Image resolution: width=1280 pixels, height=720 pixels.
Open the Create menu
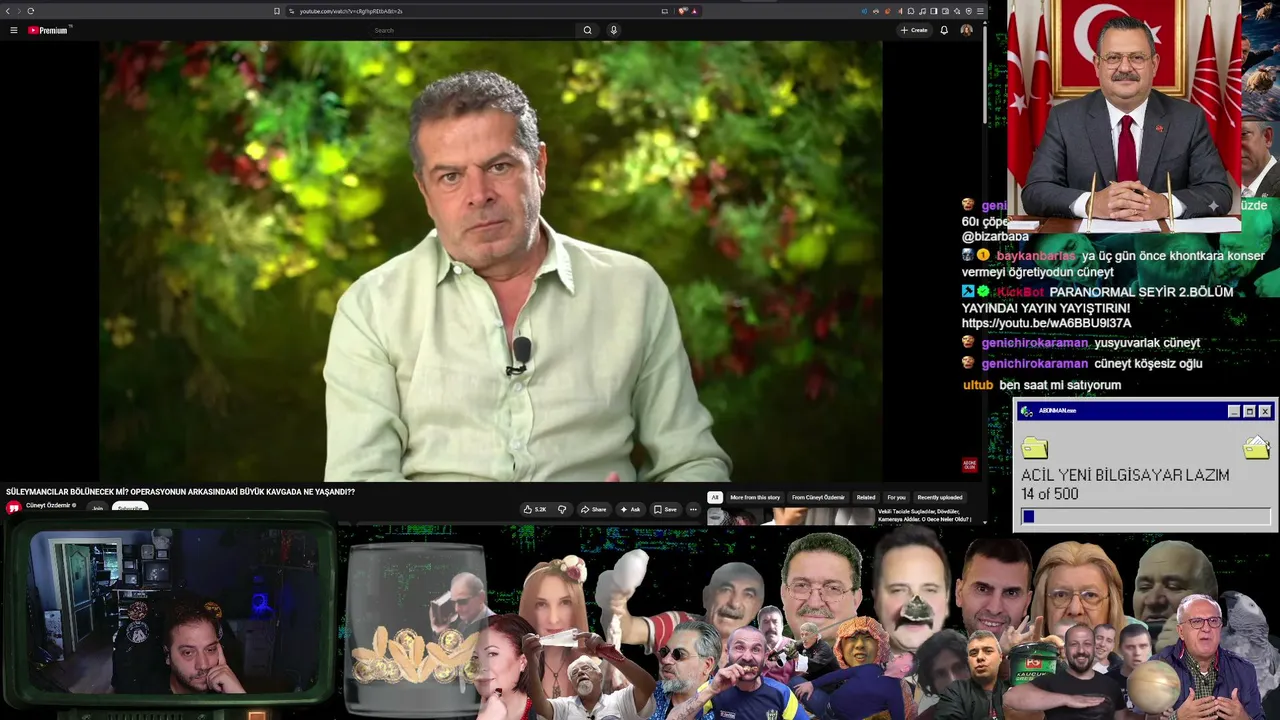(x=914, y=30)
